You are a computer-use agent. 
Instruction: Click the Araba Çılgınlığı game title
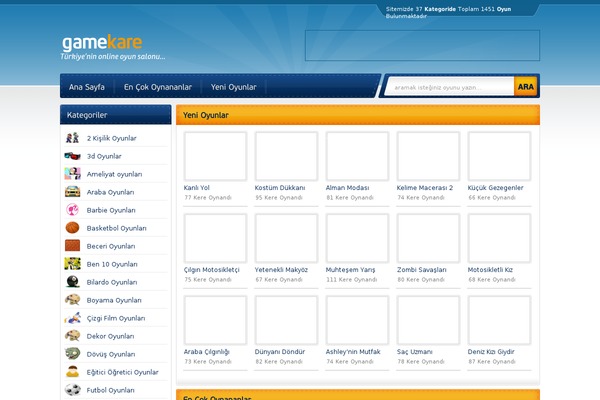click(207, 352)
